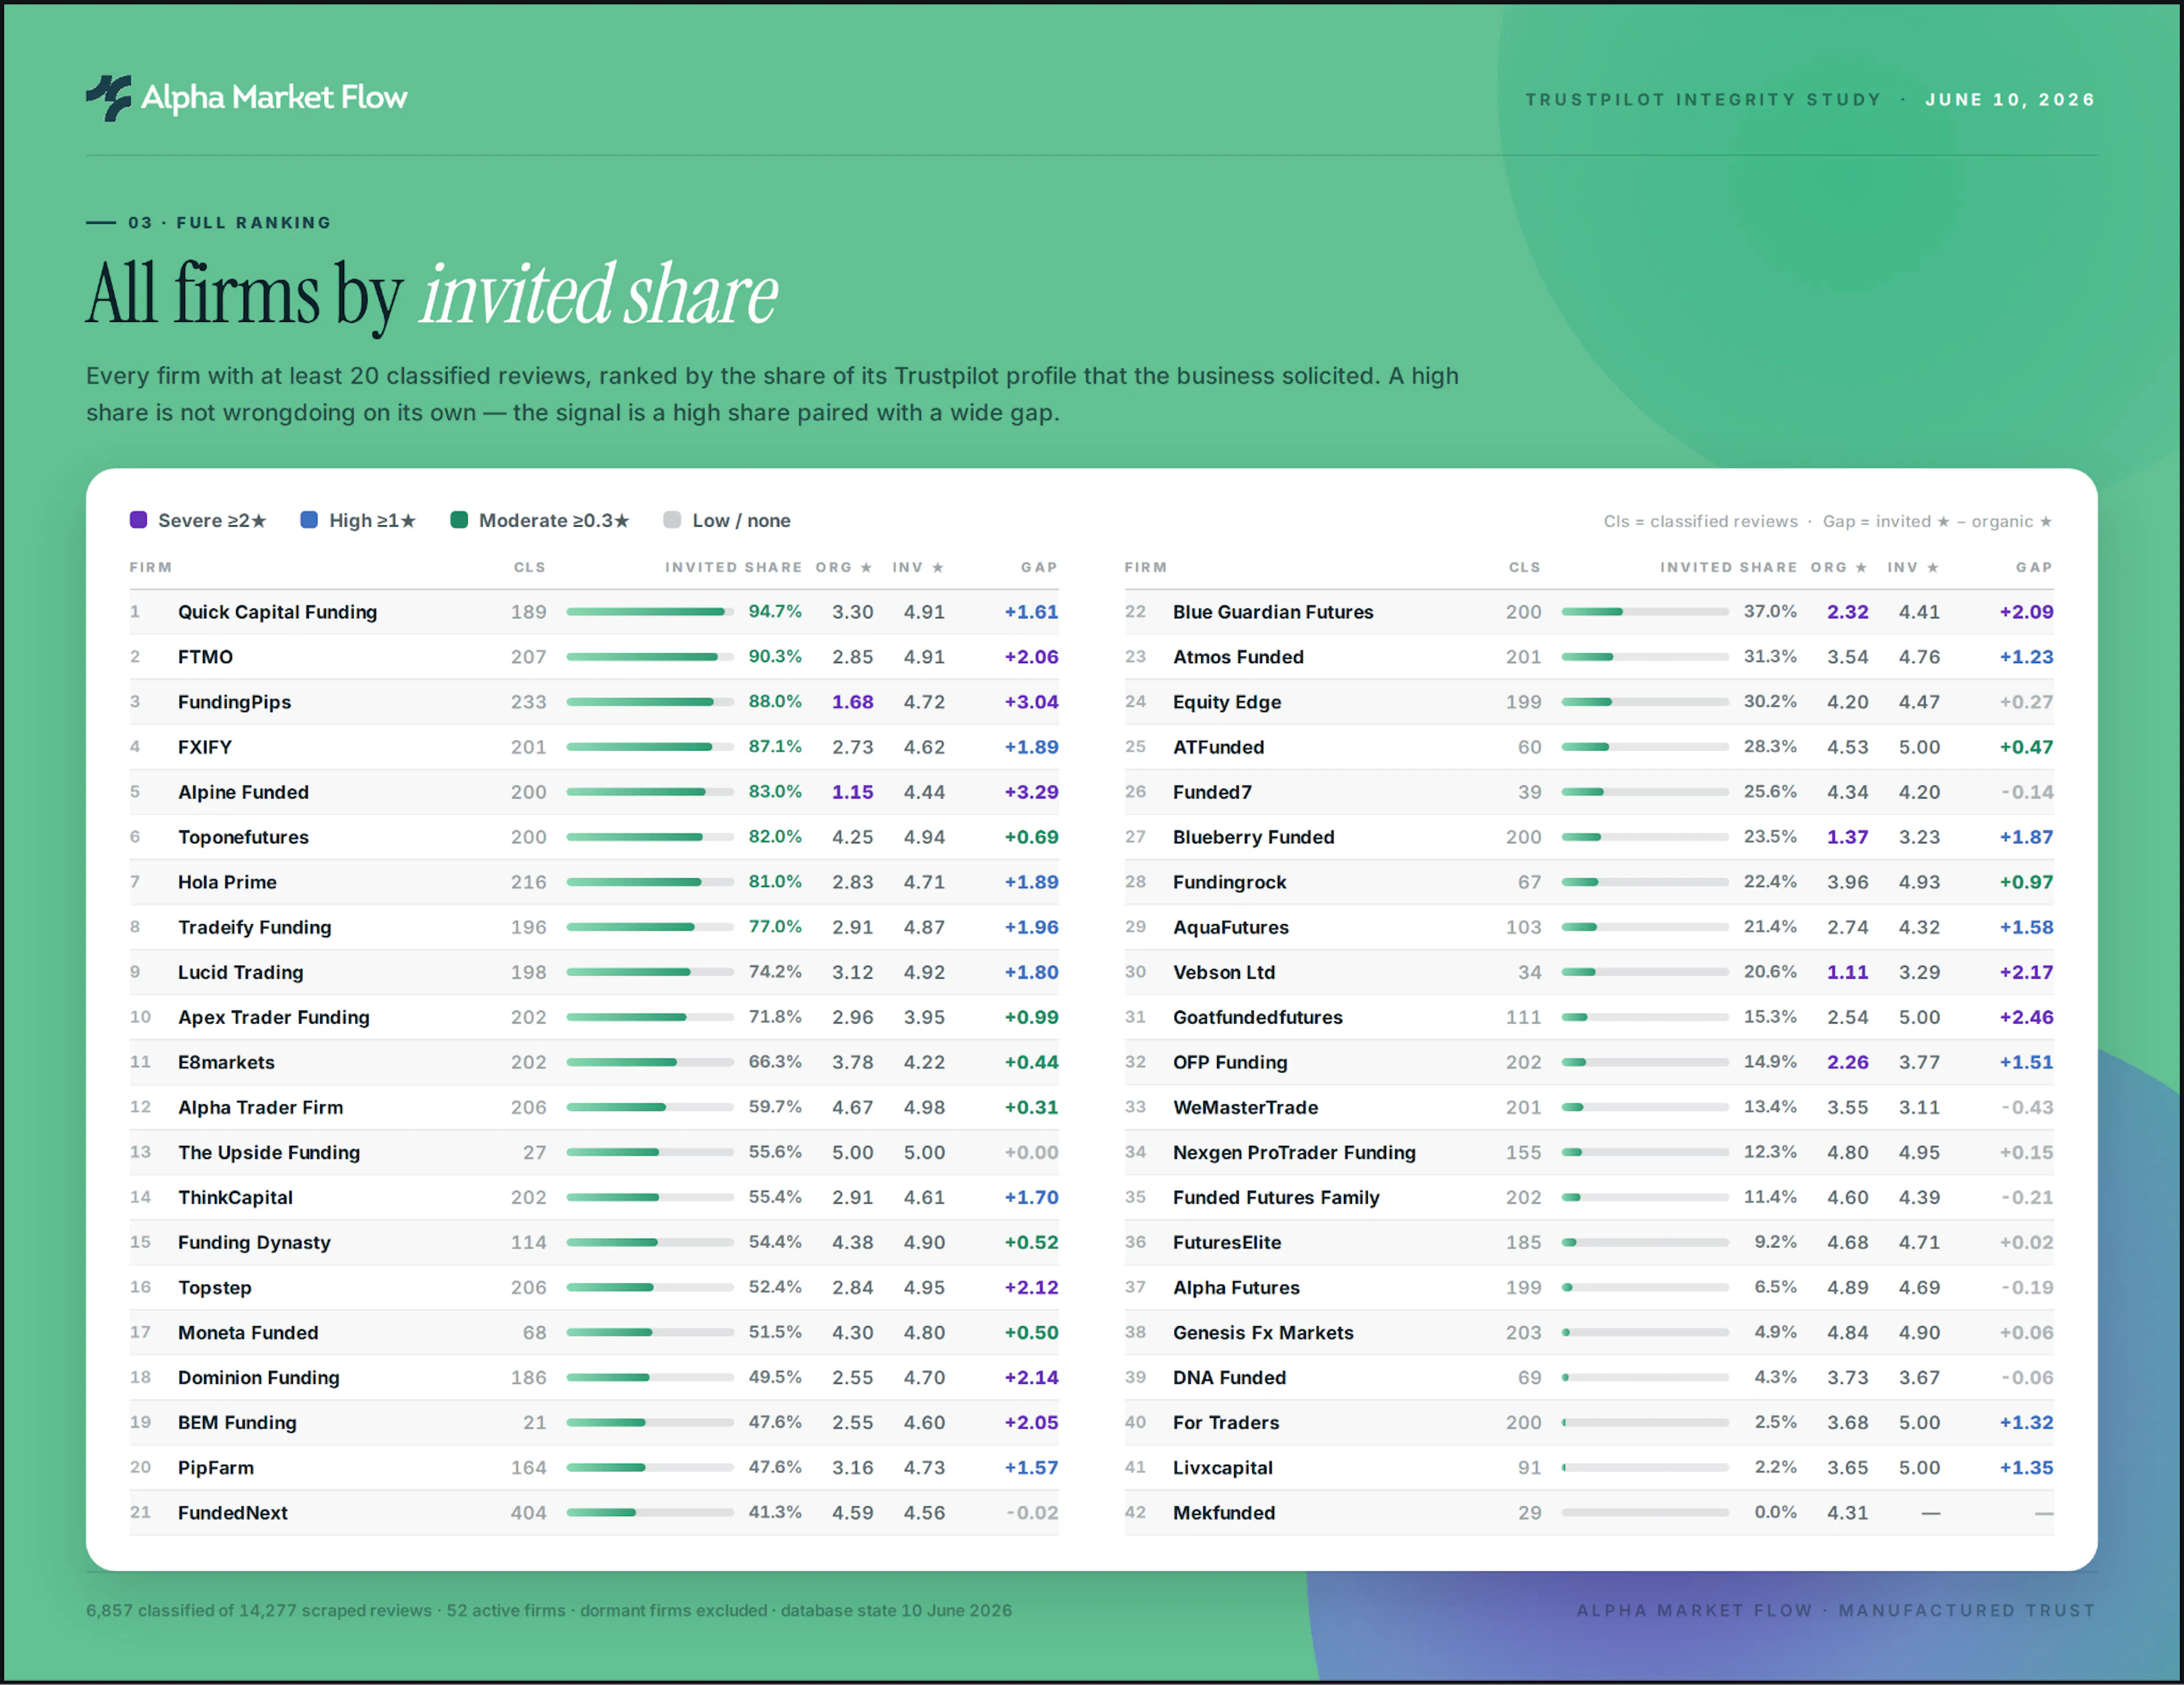The image size is (2184, 1685).
Task: Click Goatfundedfutures gap value +2.46
Action: point(2026,1017)
